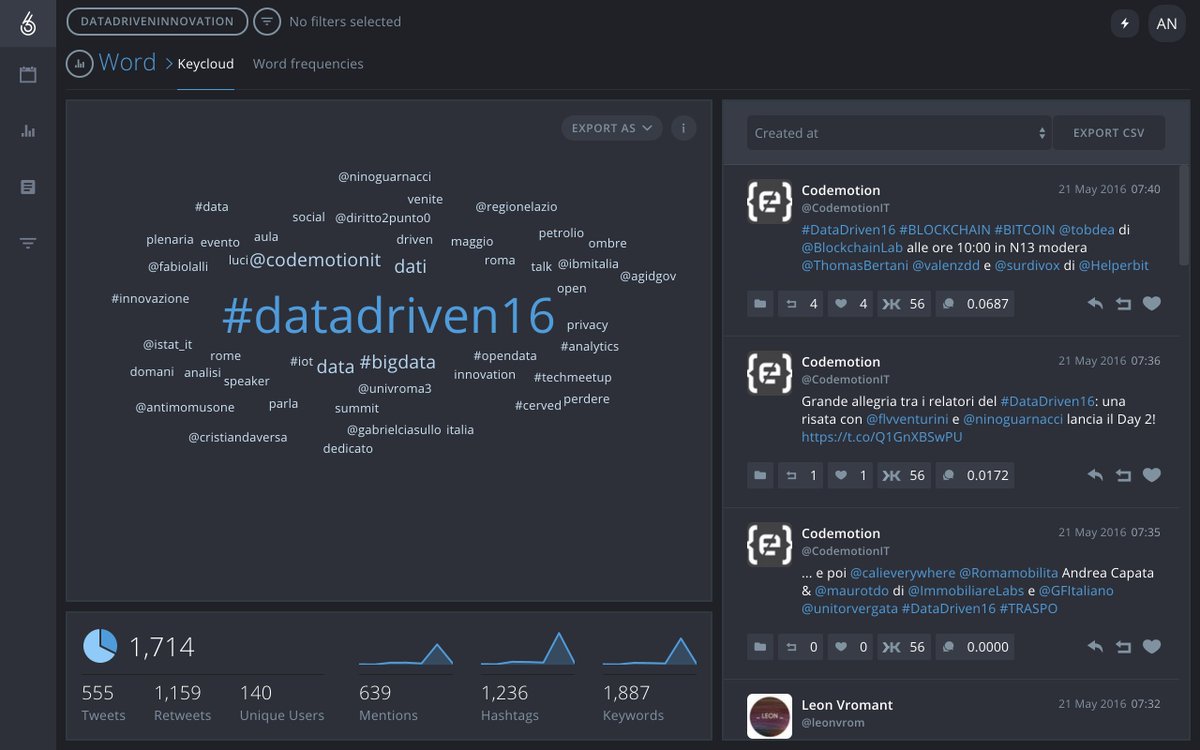Reply to the 07:36 Codemotion tweet

click(x=1095, y=475)
